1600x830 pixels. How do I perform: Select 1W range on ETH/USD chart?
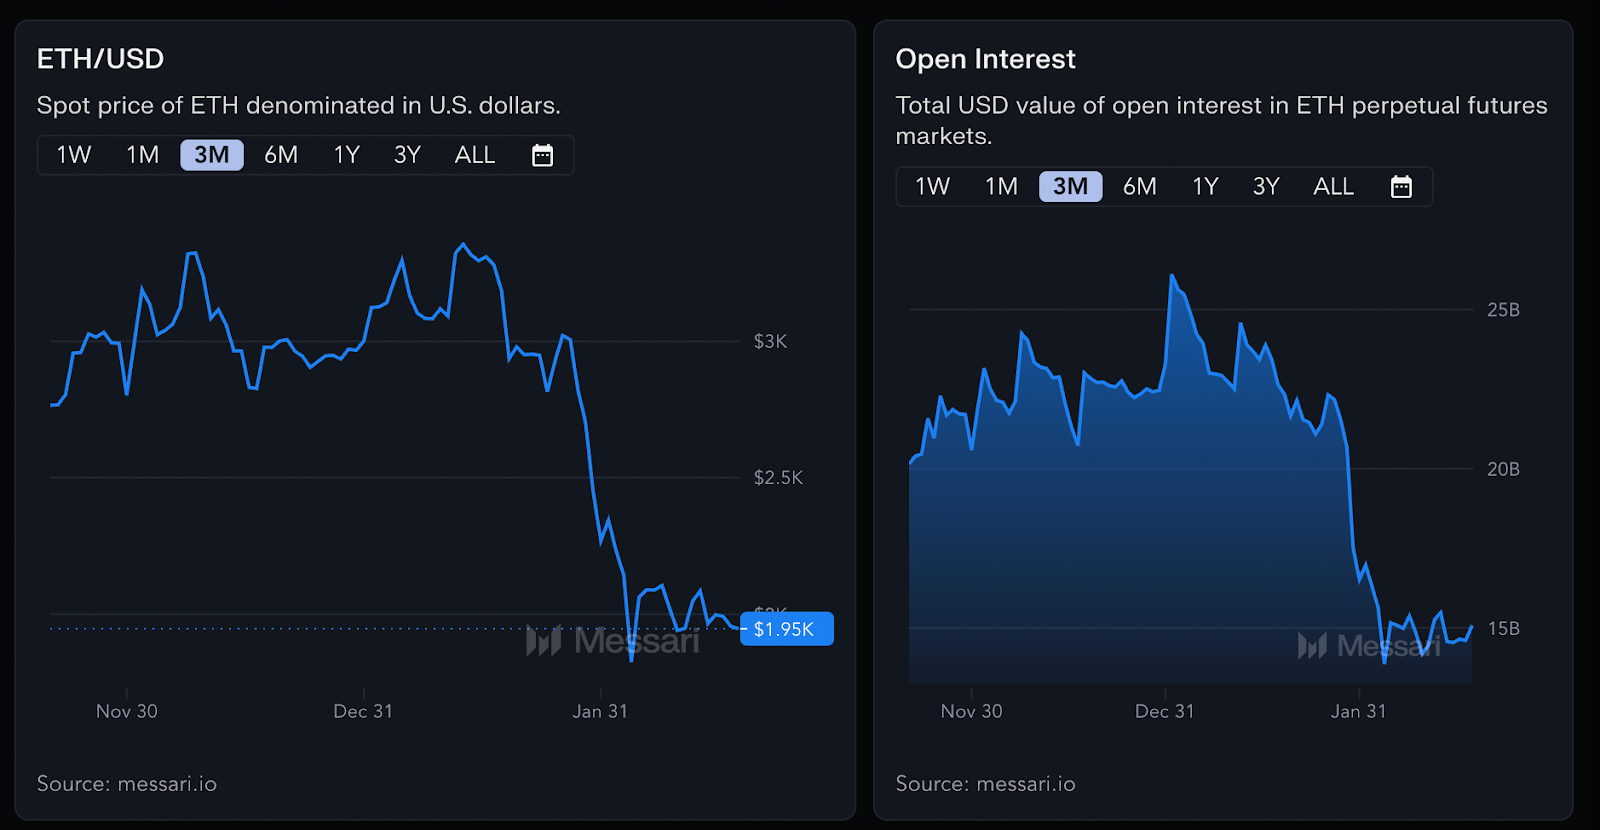(x=74, y=155)
